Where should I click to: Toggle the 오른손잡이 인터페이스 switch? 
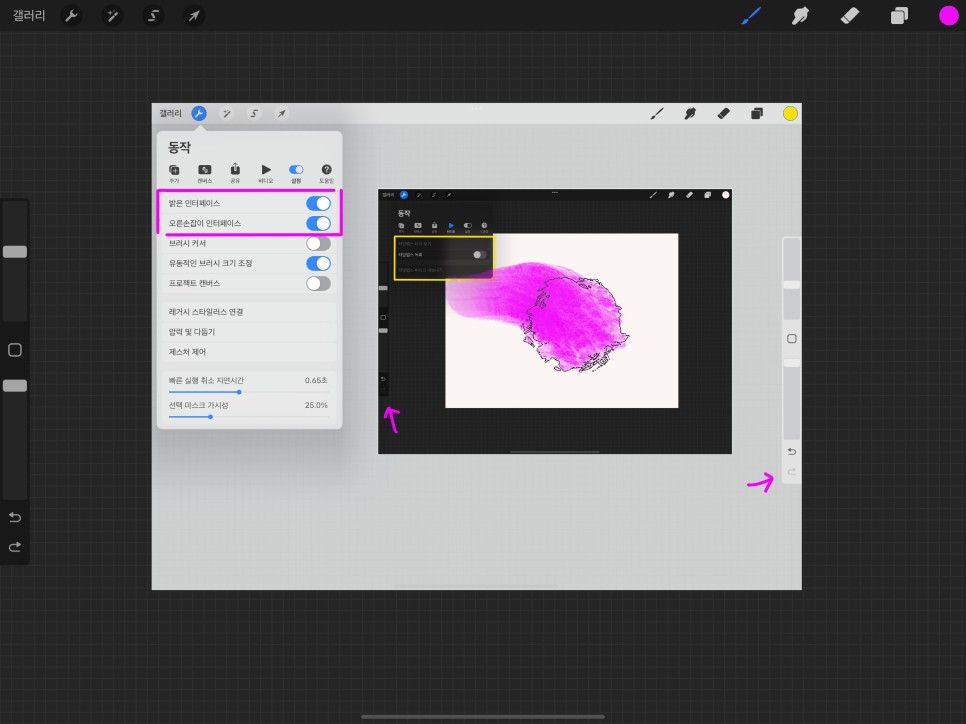[318, 223]
